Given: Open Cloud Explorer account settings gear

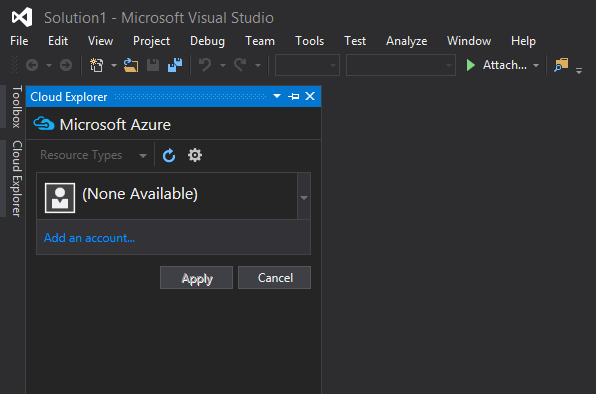Looking at the screenshot, I should pyautogui.click(x=195, y=155).
